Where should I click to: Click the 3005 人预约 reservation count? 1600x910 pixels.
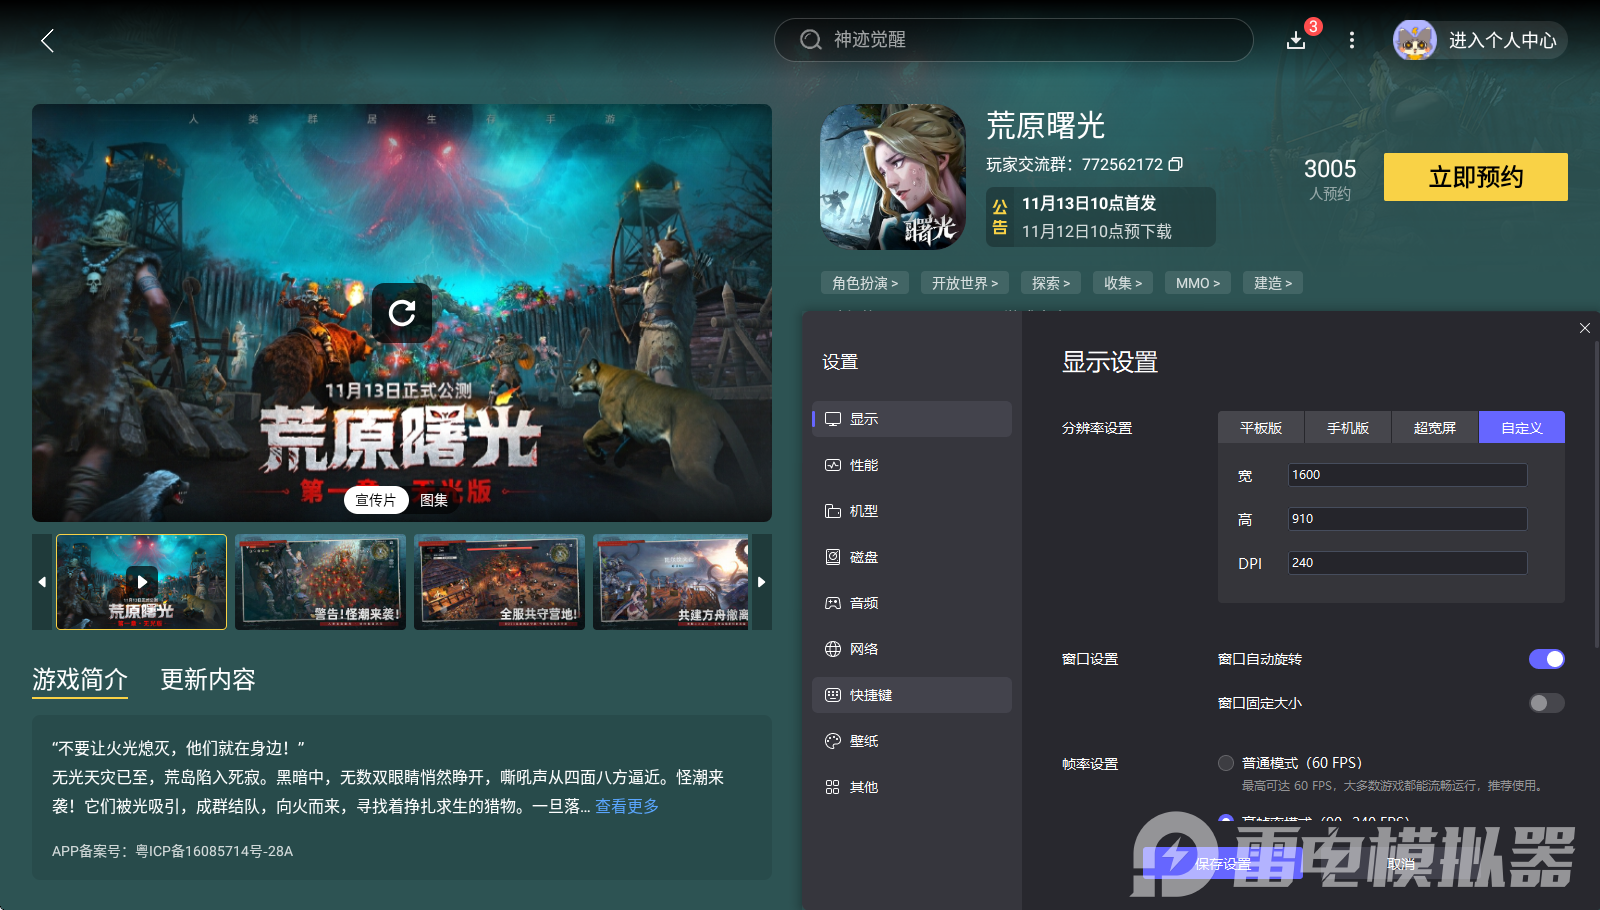point(1330,179)
